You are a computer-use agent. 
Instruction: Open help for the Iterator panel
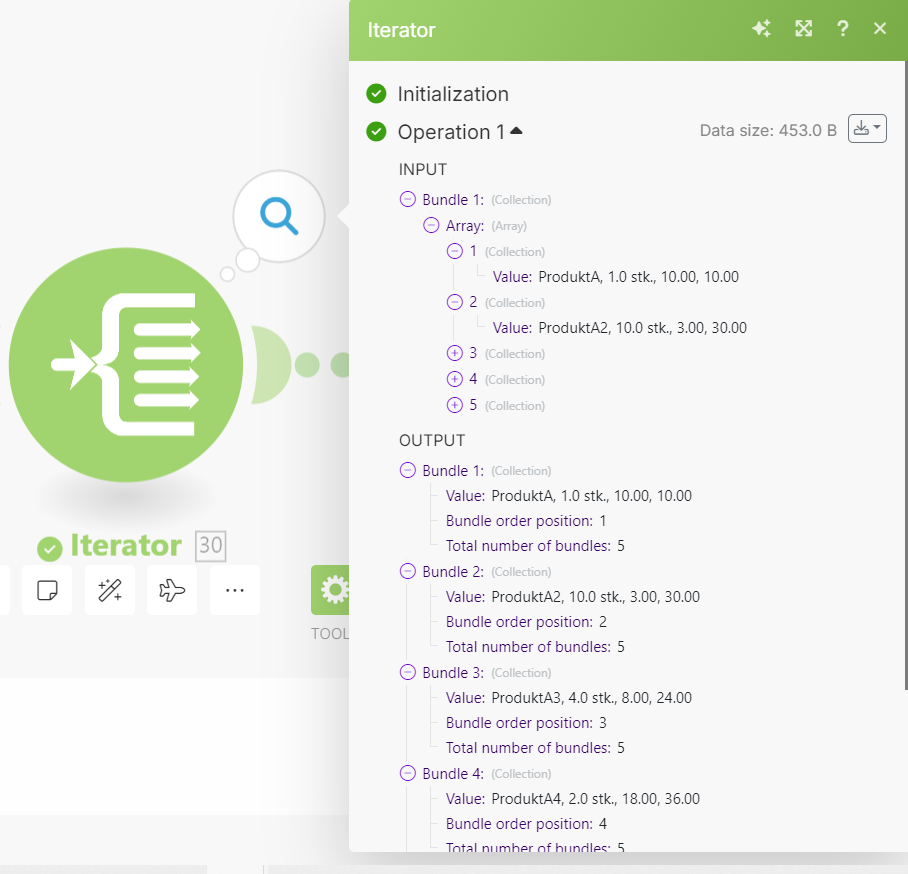click(x=843, y=28)
